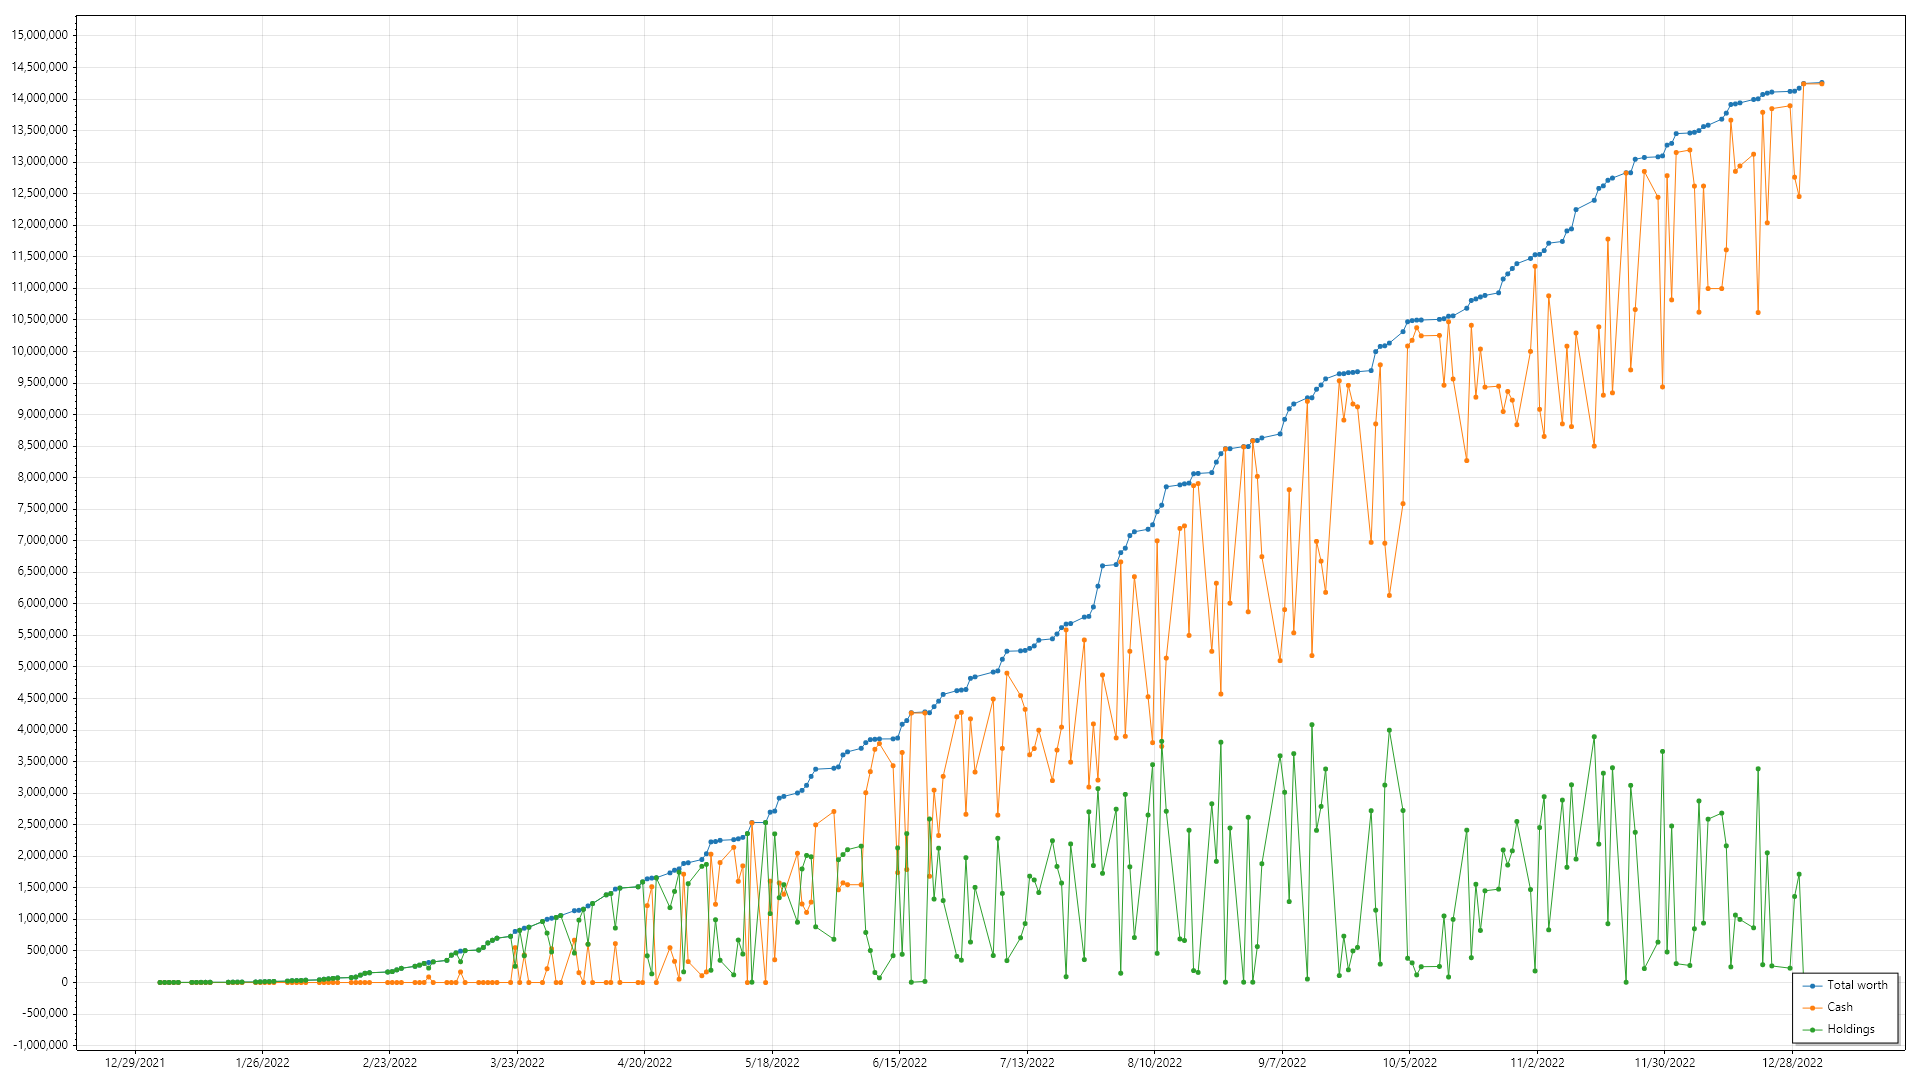Click the Total worth legend entry
1920x1080 pixels.
(x=1845, y=985)
